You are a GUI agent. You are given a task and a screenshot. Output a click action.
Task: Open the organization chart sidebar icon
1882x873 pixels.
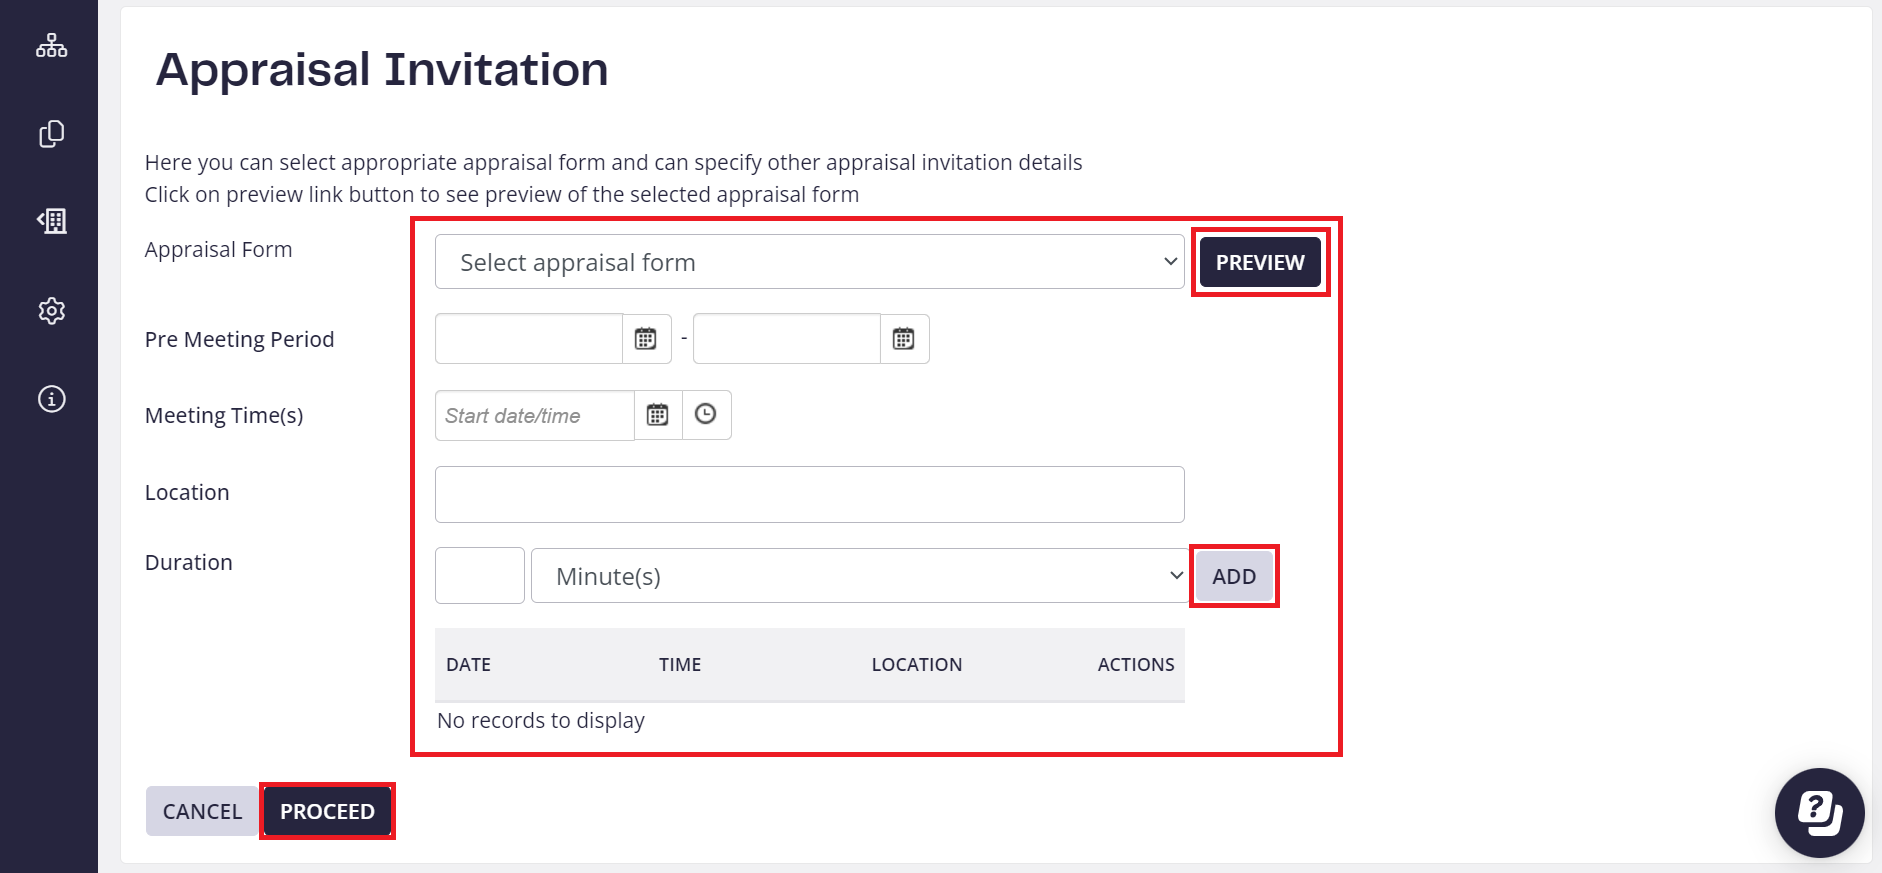click(x=52, y=46)
